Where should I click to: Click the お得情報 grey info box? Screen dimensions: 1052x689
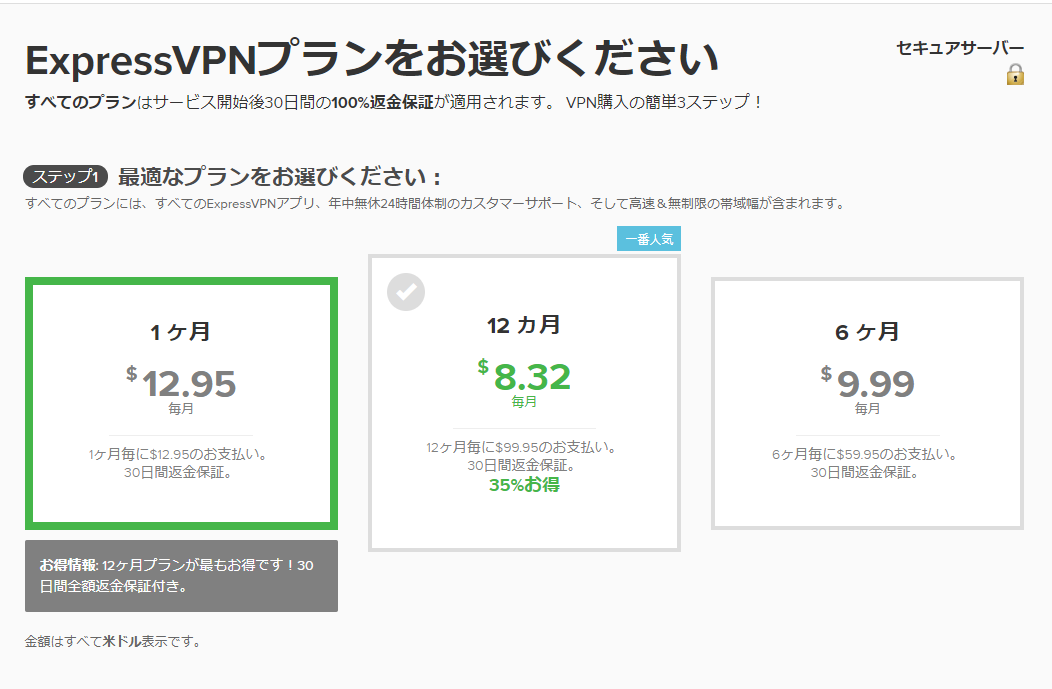coord(181,576)
